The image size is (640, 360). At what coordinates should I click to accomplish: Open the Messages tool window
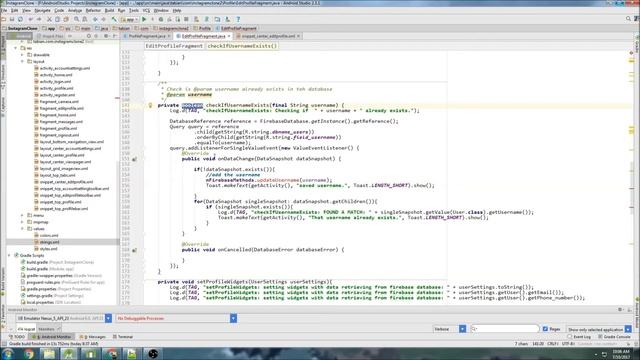click(93, 337)
